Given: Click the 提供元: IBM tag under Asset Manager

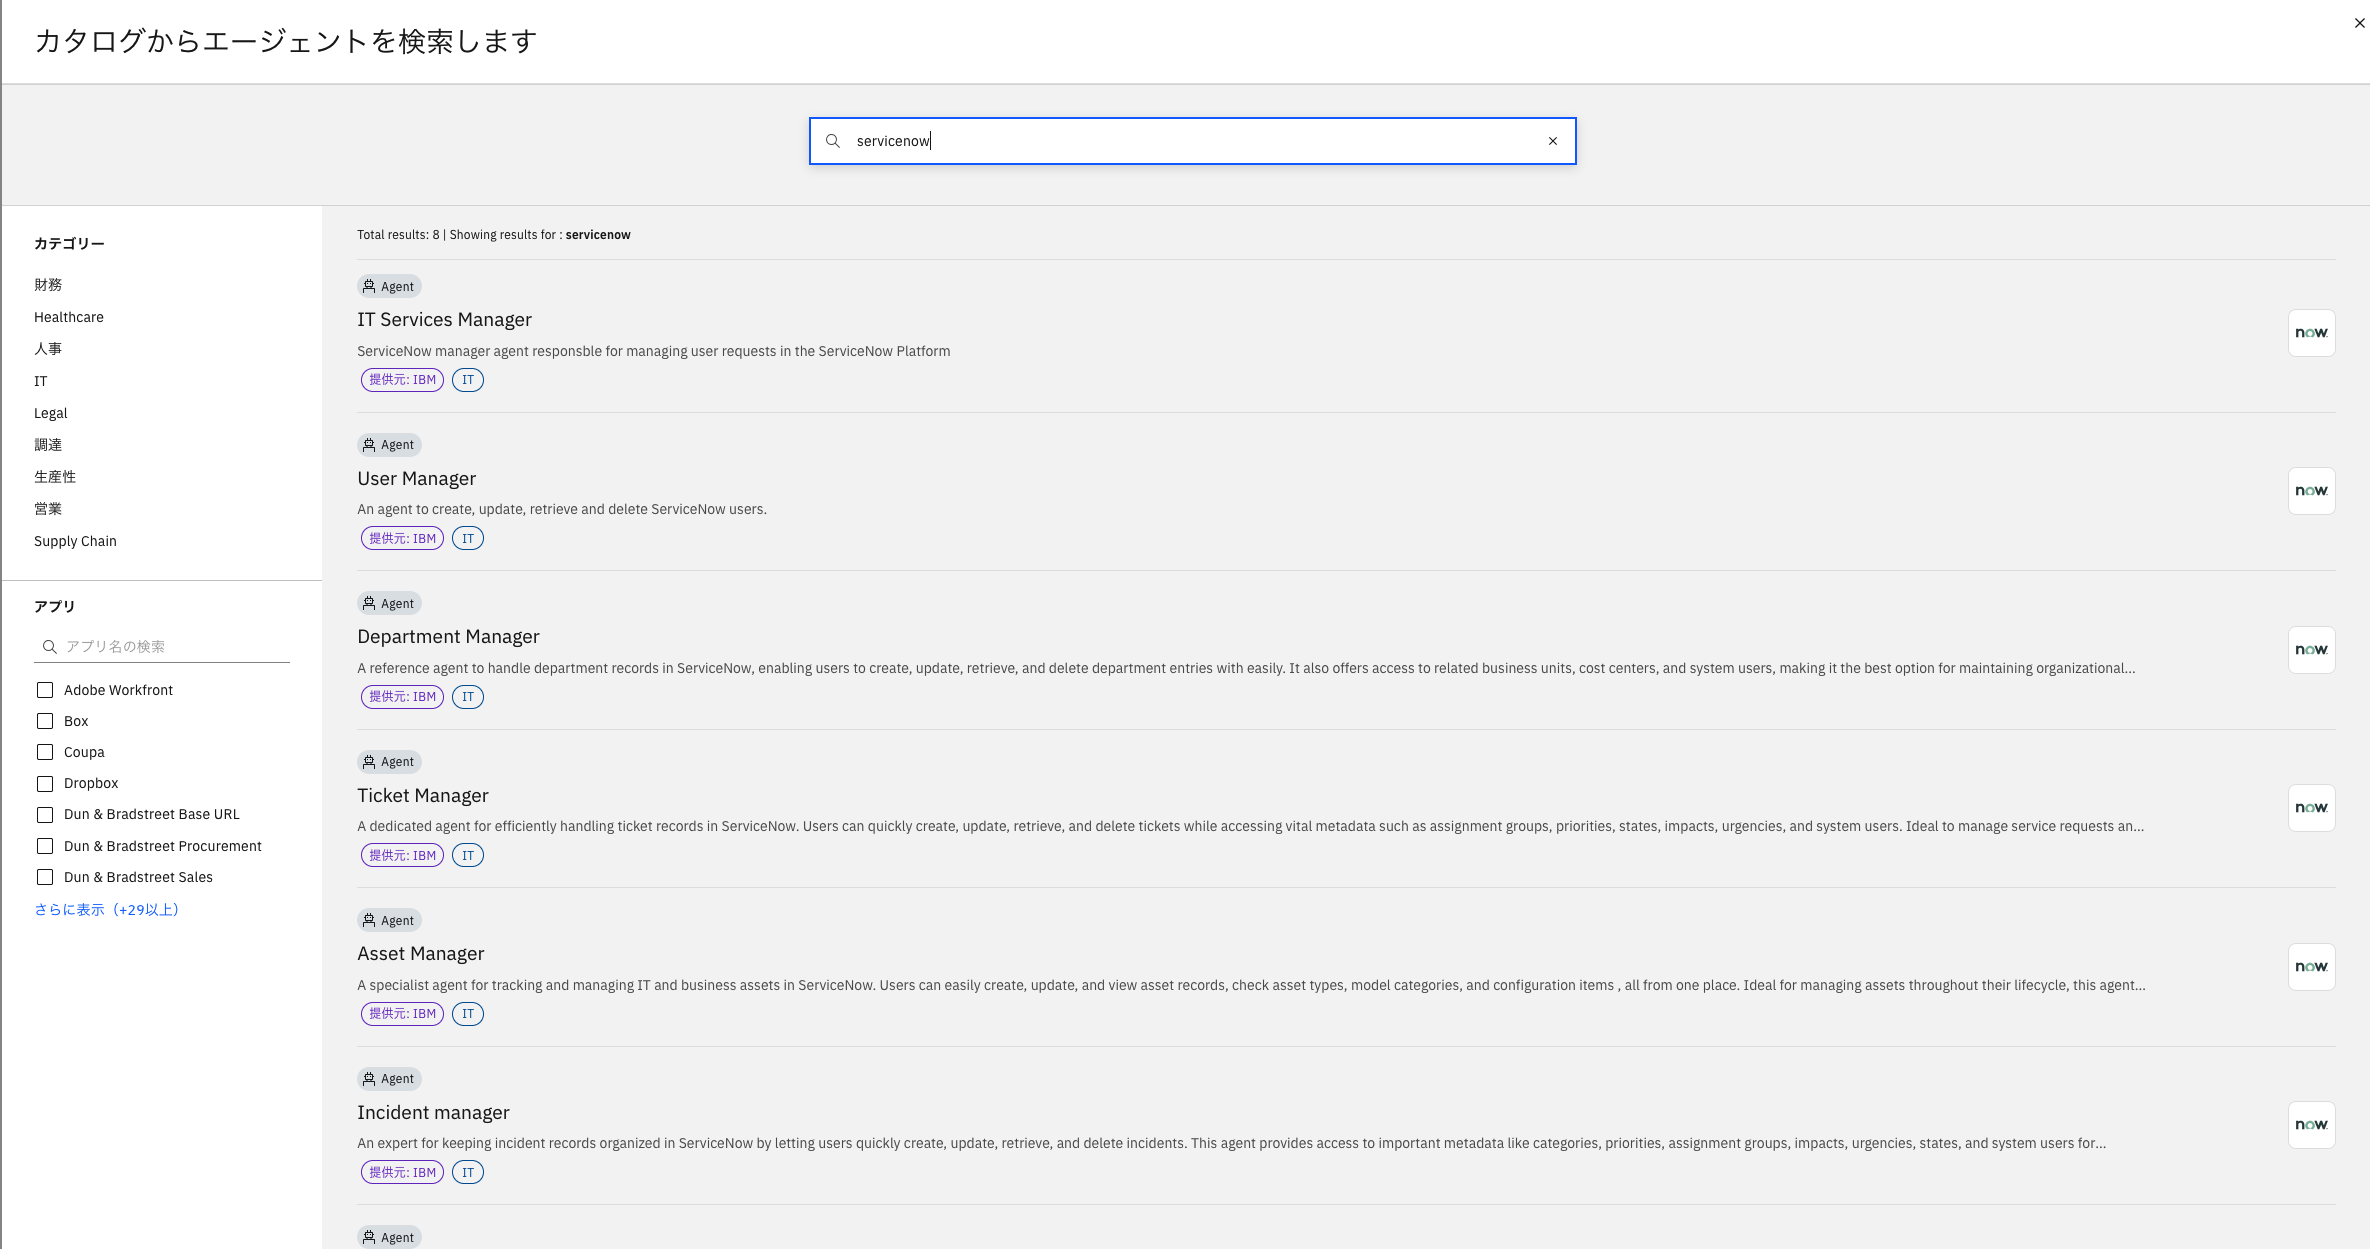Looking at the screenshot, I should [x=402, y=1013].
